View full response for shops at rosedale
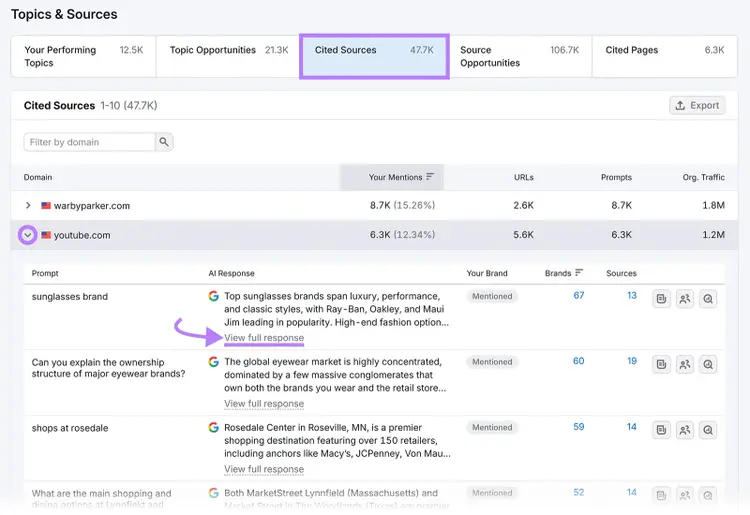 [x=264, y=469]
